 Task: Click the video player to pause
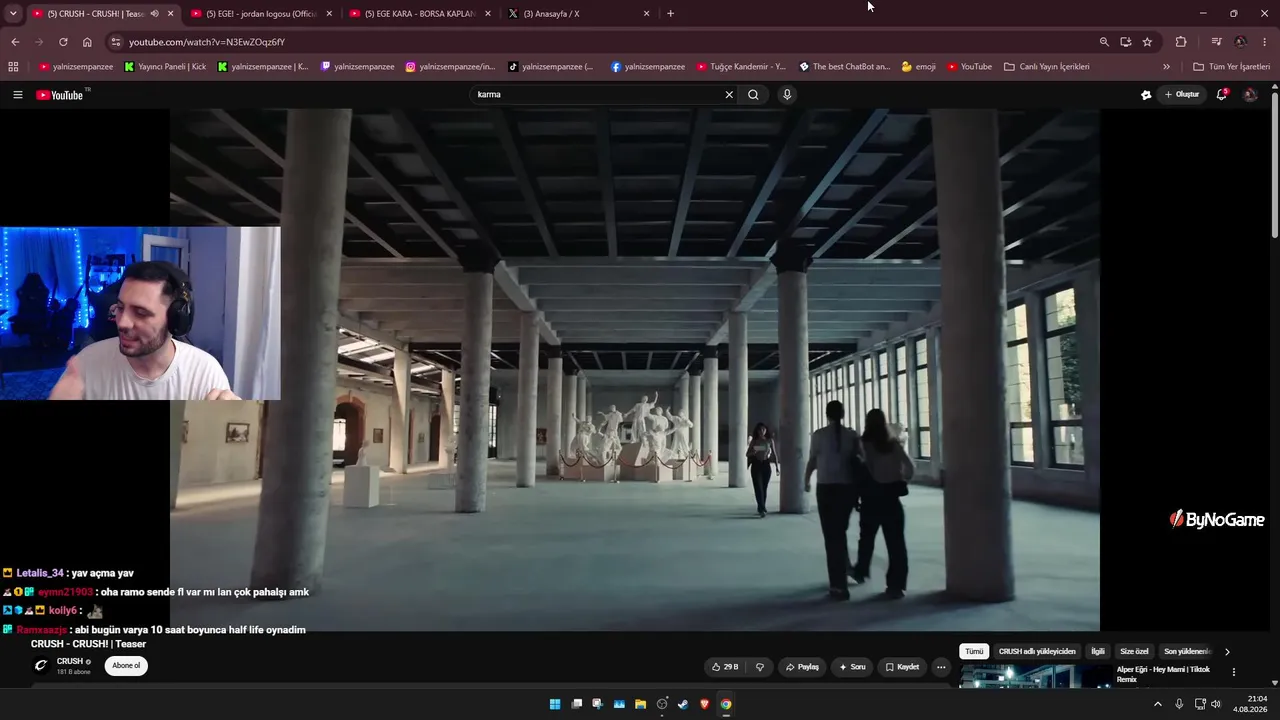pyautogui.click(x=634, y=370)
